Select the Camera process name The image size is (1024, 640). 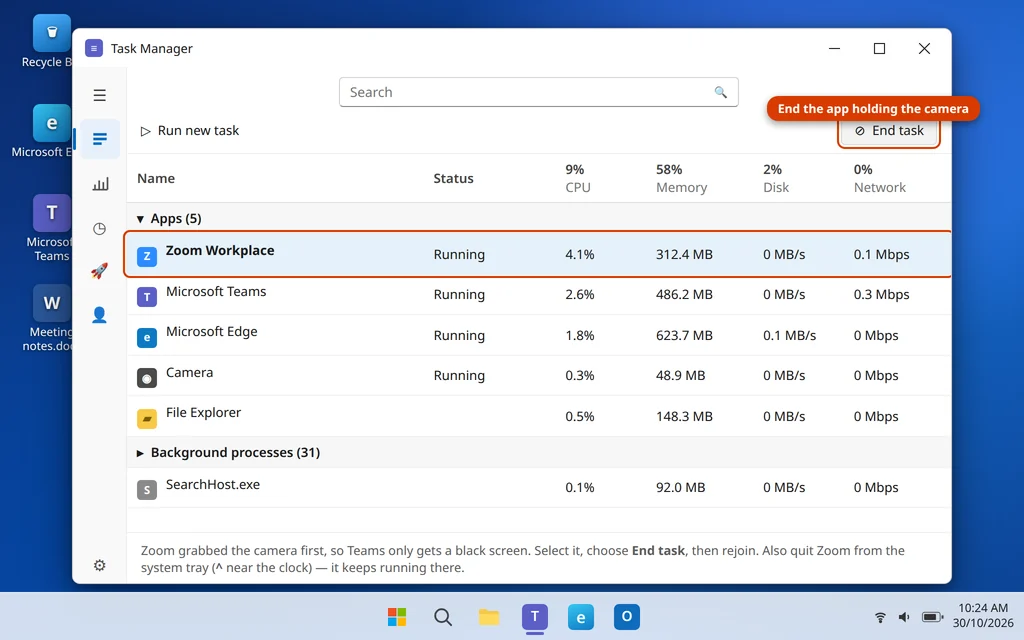(x=189, y=372)
